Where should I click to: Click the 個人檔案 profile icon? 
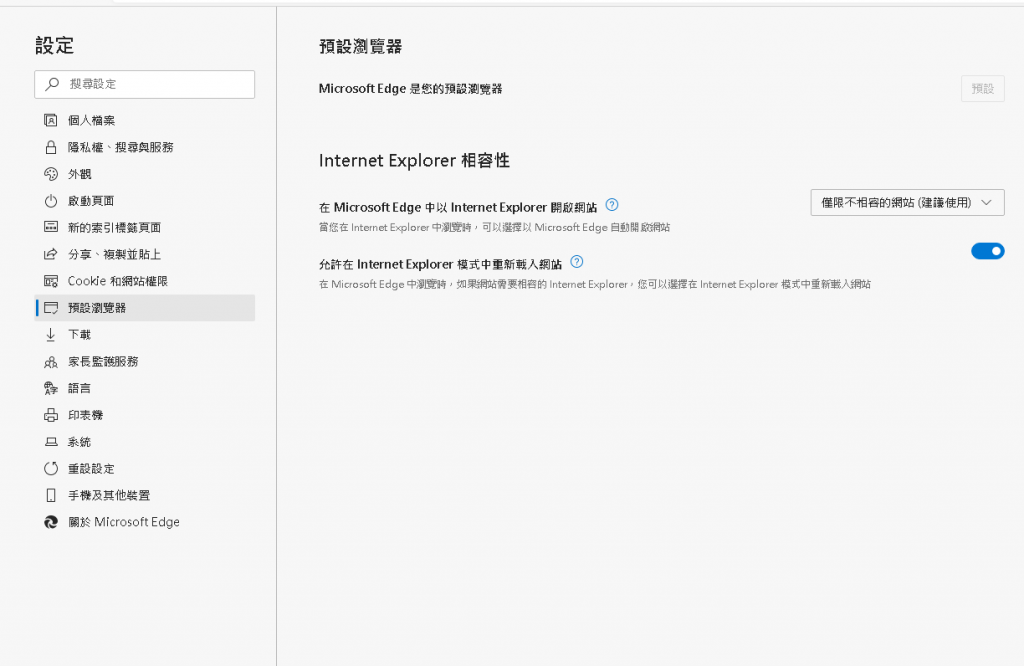[50, 120]
